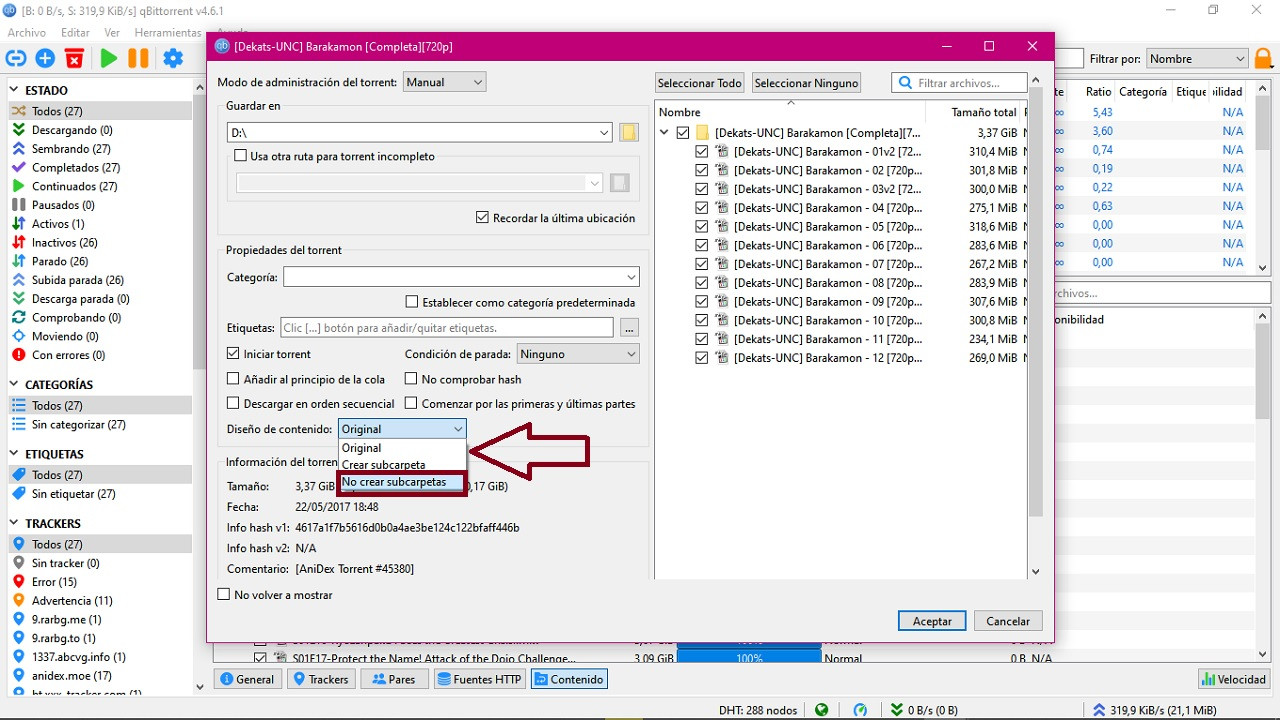The width and height of the screenshot is (1280, 720).
Task: Click the three-dots tag button next to Etiquetas
Action: (629, 327)
